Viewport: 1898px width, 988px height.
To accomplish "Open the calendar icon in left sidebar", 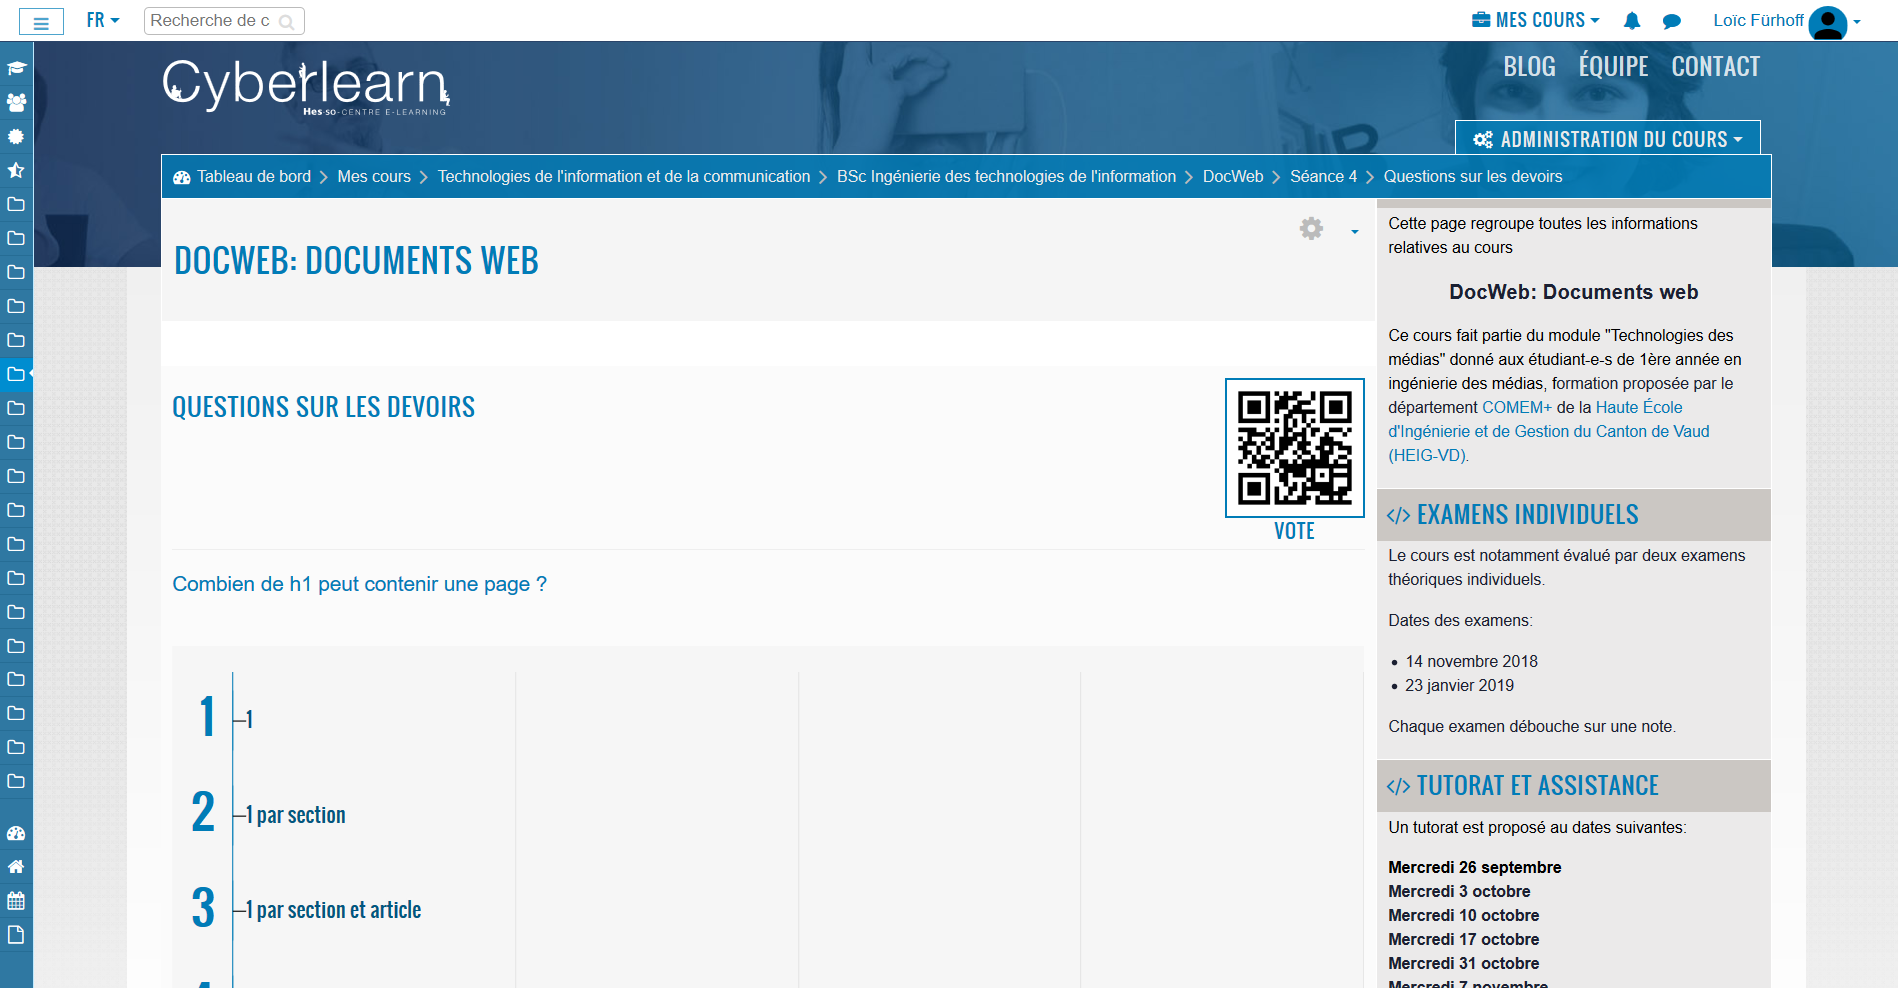I will click(x=16, y=901).
